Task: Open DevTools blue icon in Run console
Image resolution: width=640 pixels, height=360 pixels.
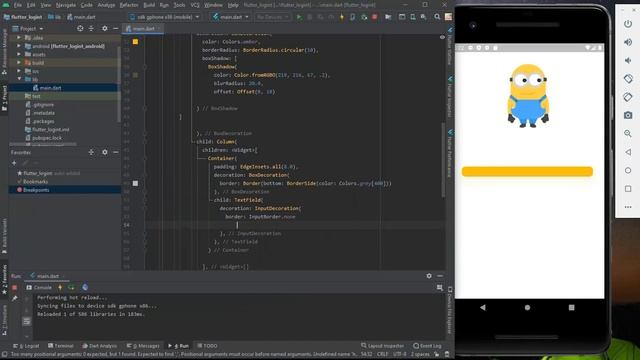Action: tap(85, 288)
